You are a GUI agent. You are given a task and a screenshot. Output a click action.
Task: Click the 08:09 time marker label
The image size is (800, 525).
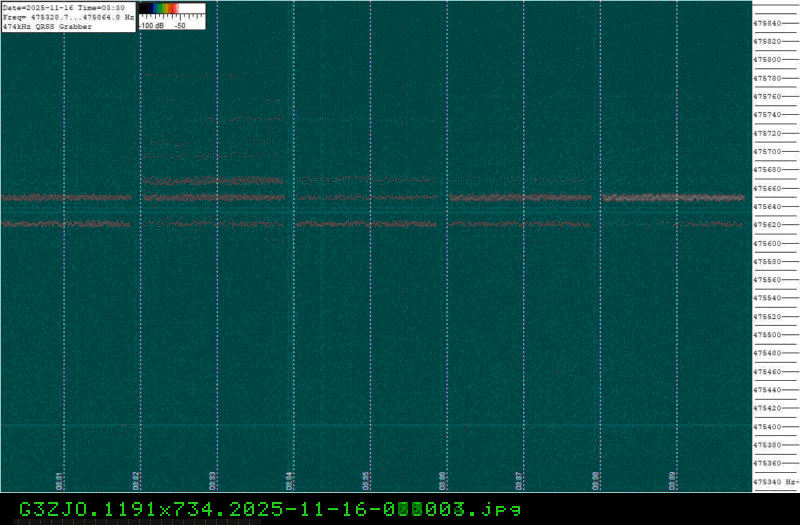tap(673, 480)
